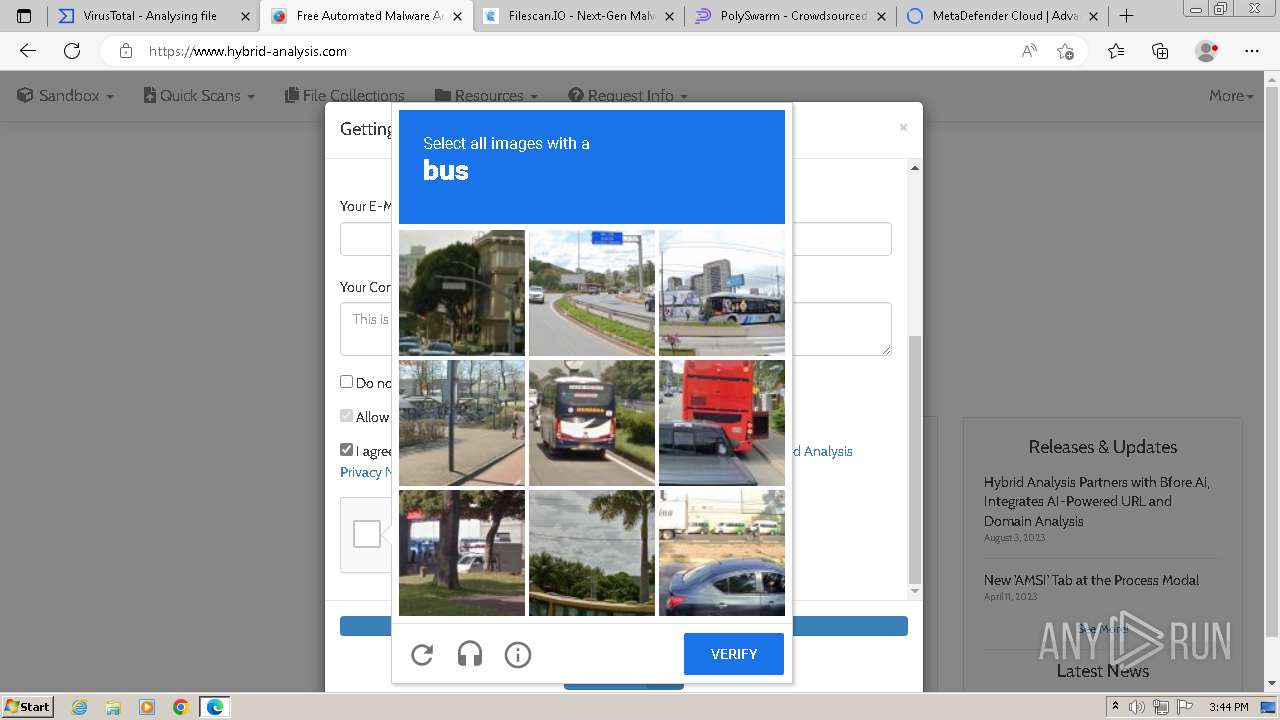Go back to previous page
The height and width of the screenshot is (720, 1280).
pos(28,51)
